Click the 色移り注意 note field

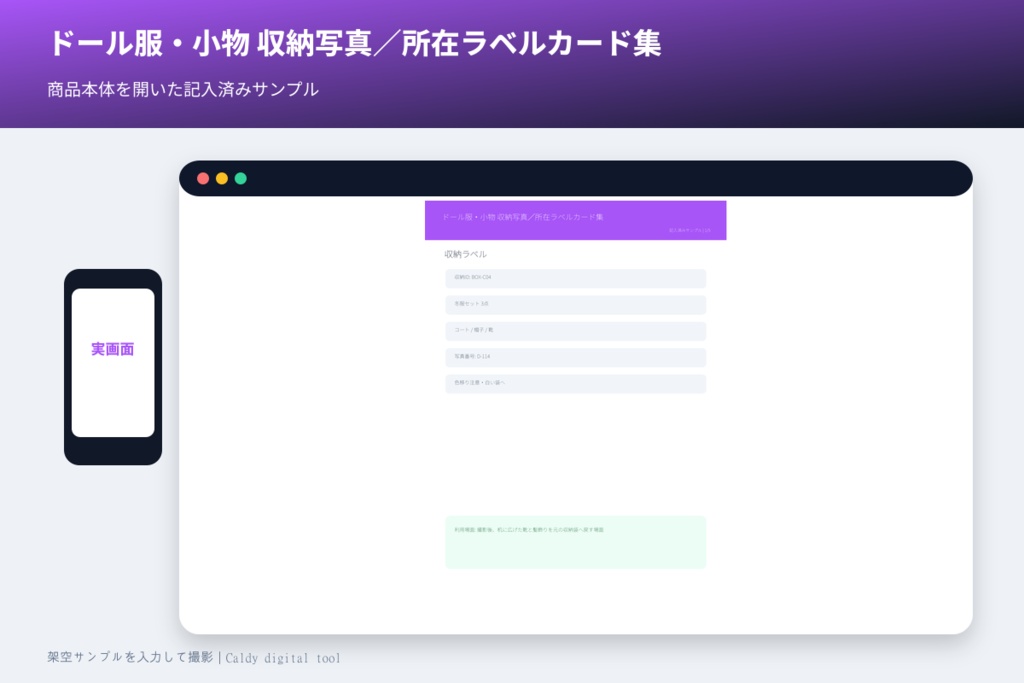tap(575, 383)
